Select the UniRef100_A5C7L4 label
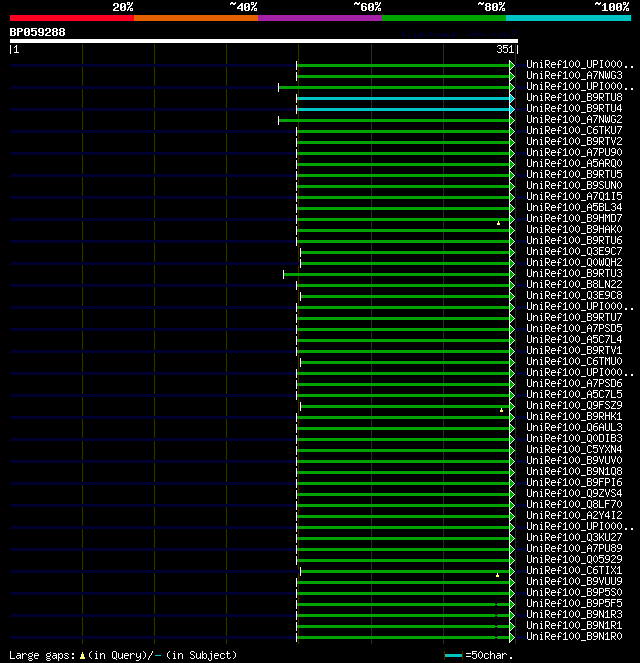The width and height of the screenshot is (640, 663). (x=574, y=339)
